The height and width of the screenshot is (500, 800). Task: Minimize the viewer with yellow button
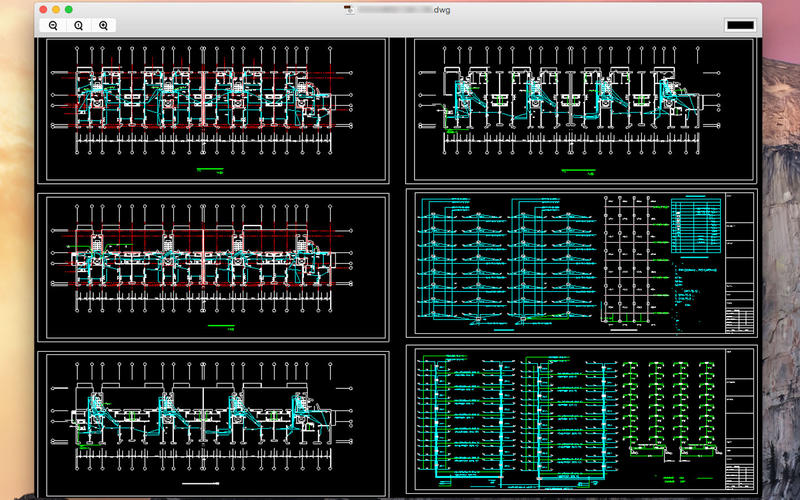[56, 9]
